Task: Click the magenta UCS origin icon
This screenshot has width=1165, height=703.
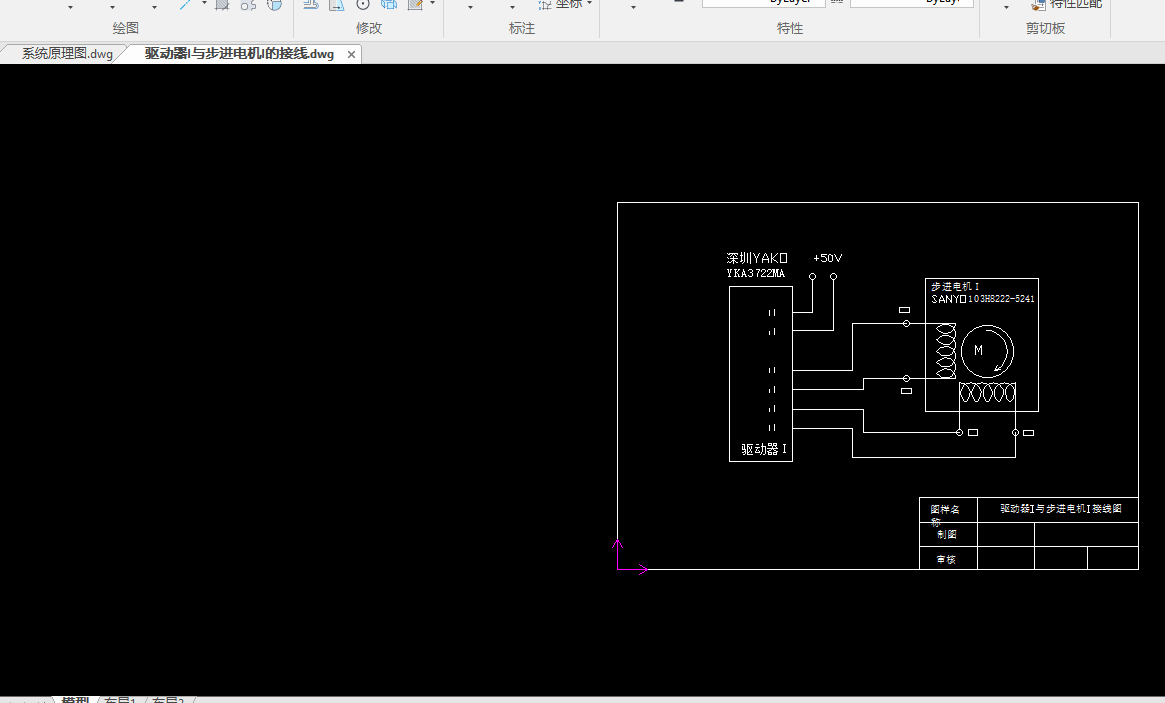Action: (x=630, y=556)
